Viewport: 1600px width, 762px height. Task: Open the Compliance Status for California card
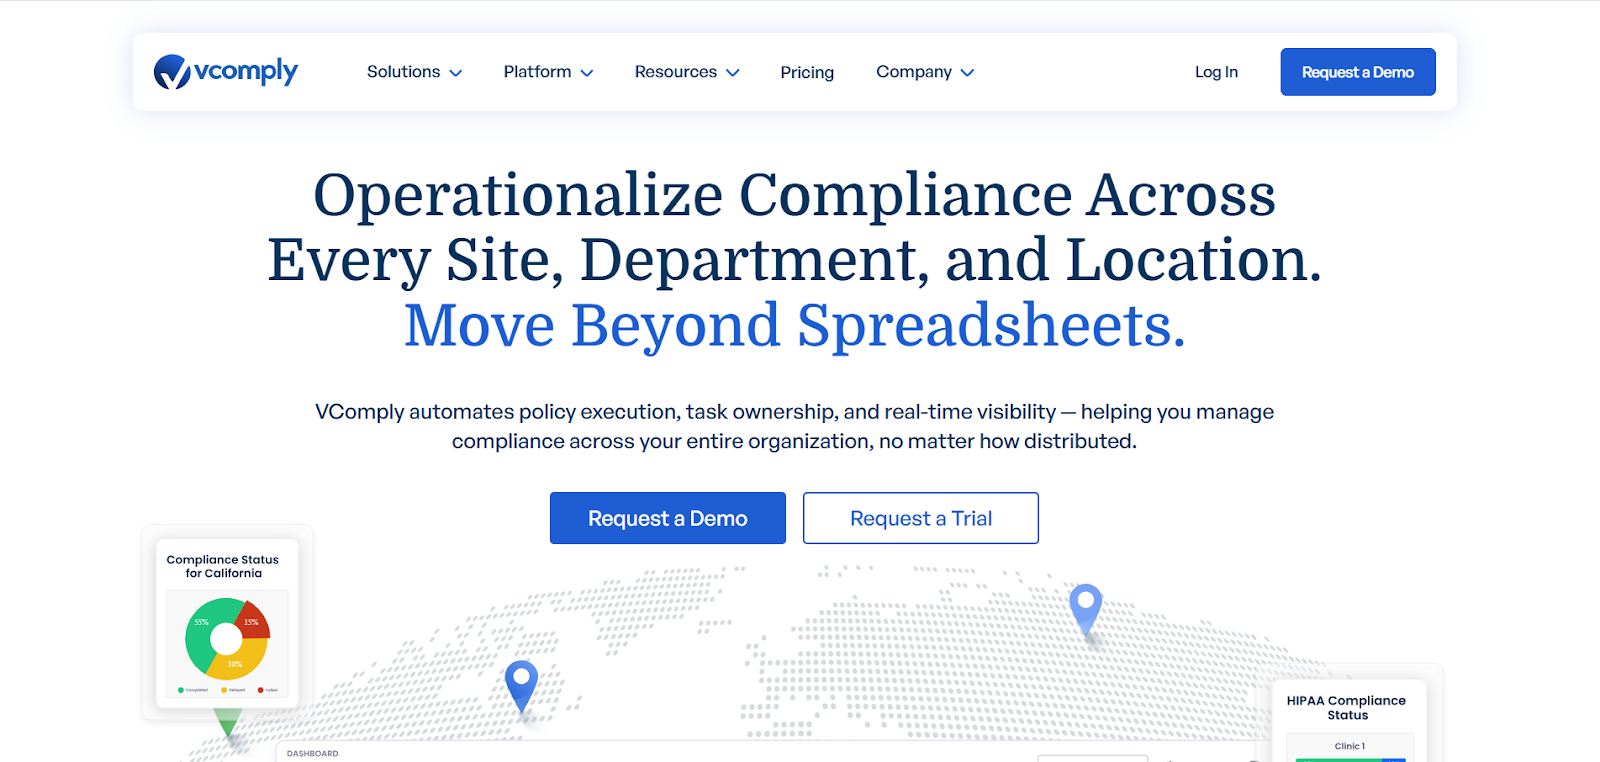coord(227,621)
